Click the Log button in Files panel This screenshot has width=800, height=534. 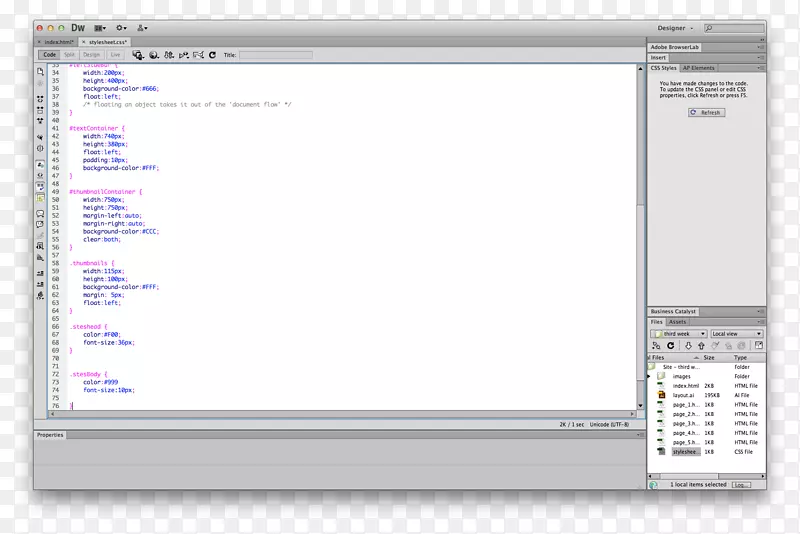741,485
